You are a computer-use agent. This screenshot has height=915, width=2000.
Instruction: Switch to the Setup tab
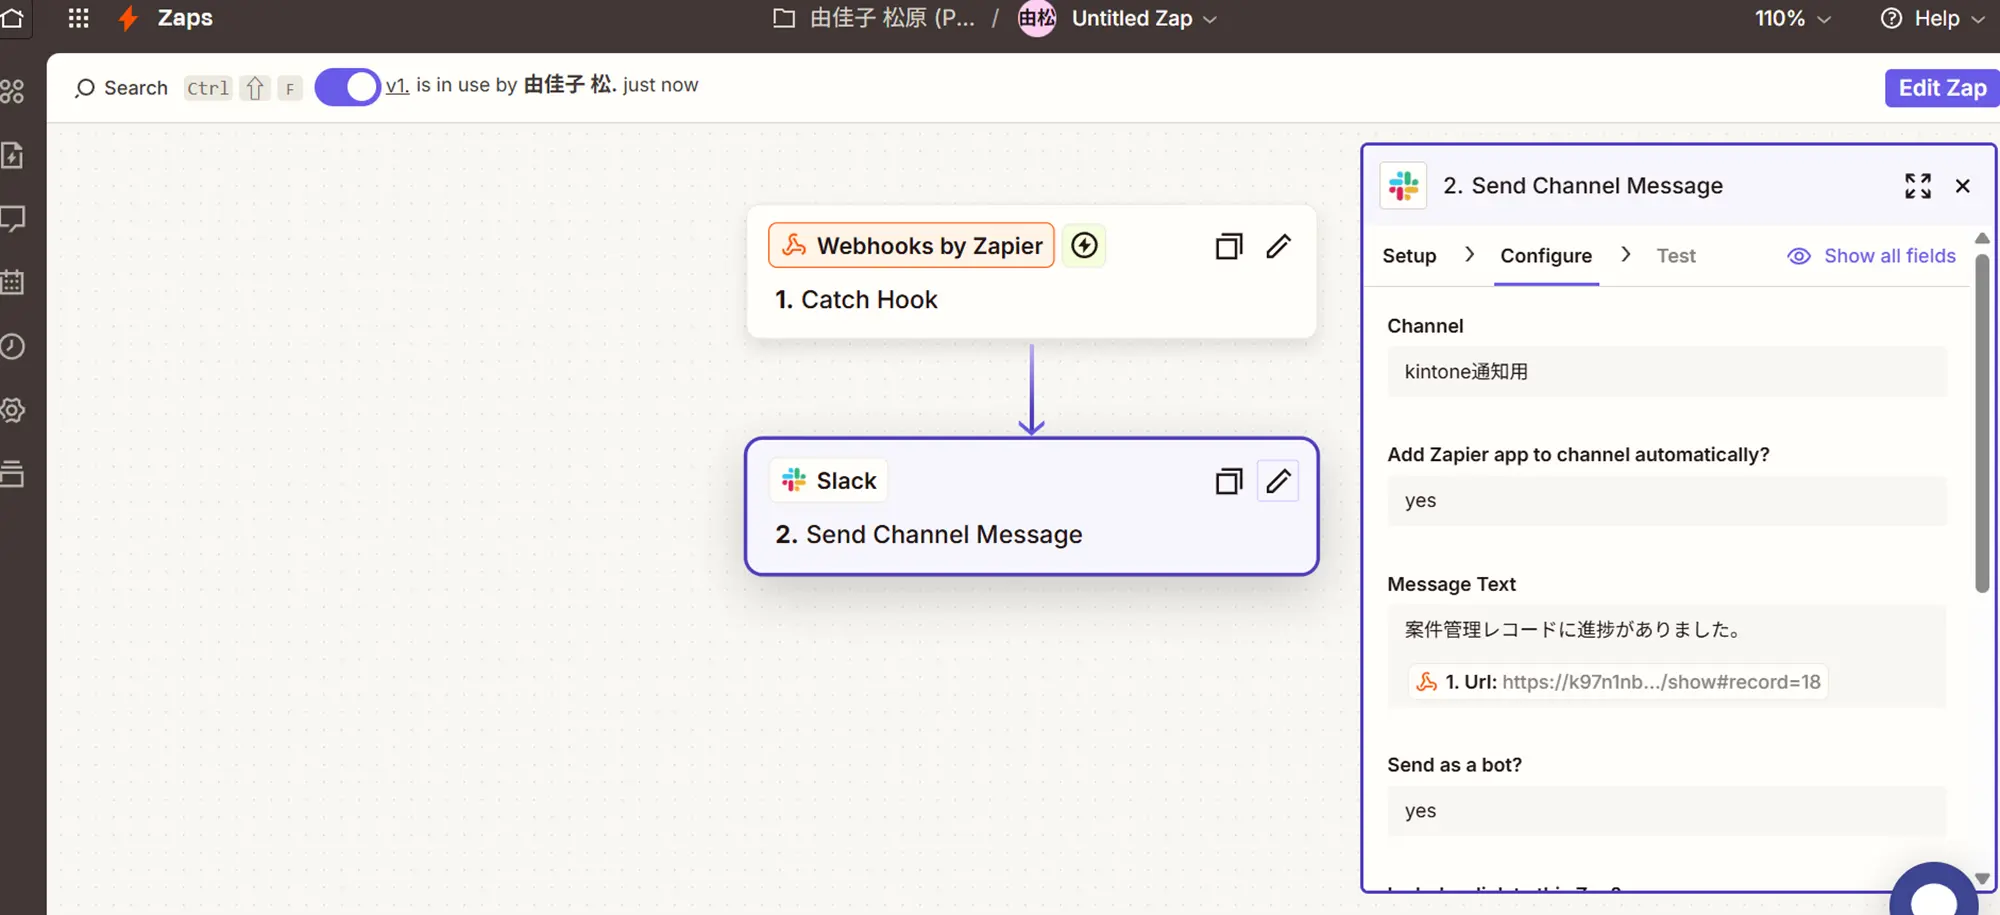pos(1409,256)
